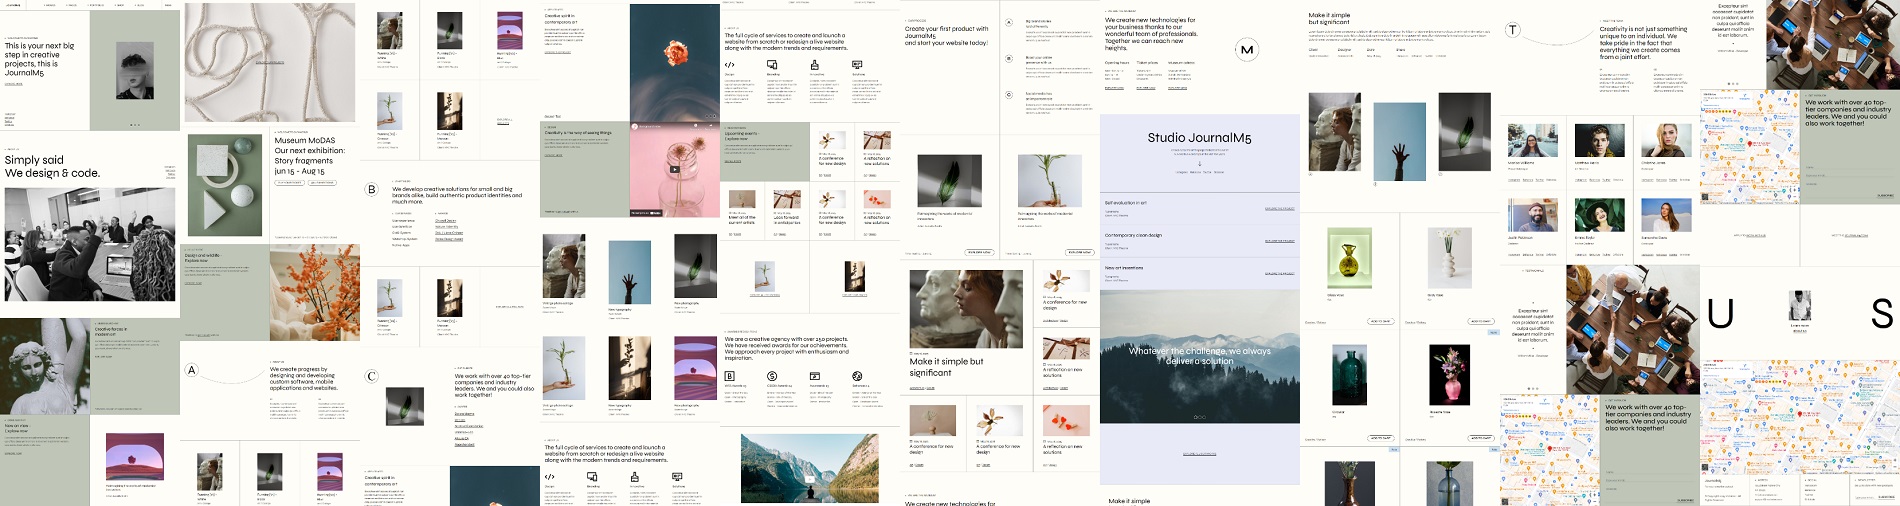Screen dimensions: 1900x506
Task: Click carousel dots on the misty mountain slider
Action: (x=1199, y=417)
